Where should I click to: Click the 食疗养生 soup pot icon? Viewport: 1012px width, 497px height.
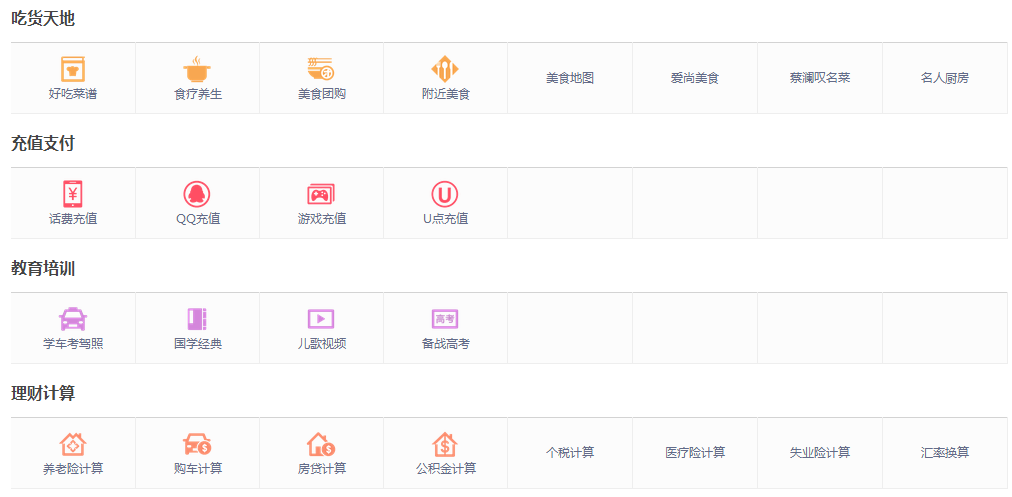(x=197, y=69)
